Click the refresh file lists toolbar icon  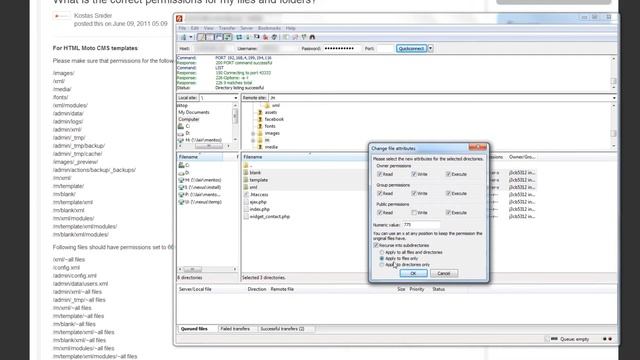tap(239, 37)
